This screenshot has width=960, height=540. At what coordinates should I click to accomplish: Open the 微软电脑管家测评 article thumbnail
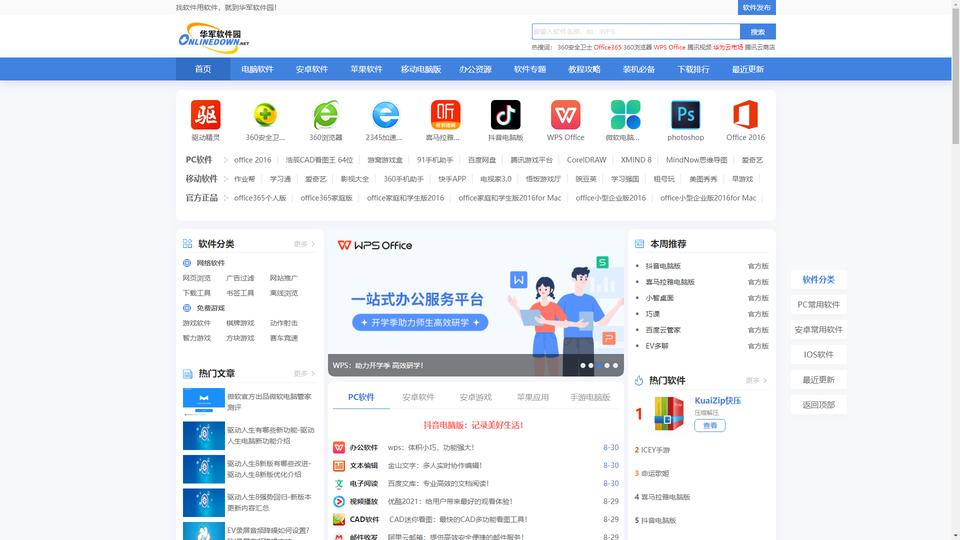tap(204, 402)
